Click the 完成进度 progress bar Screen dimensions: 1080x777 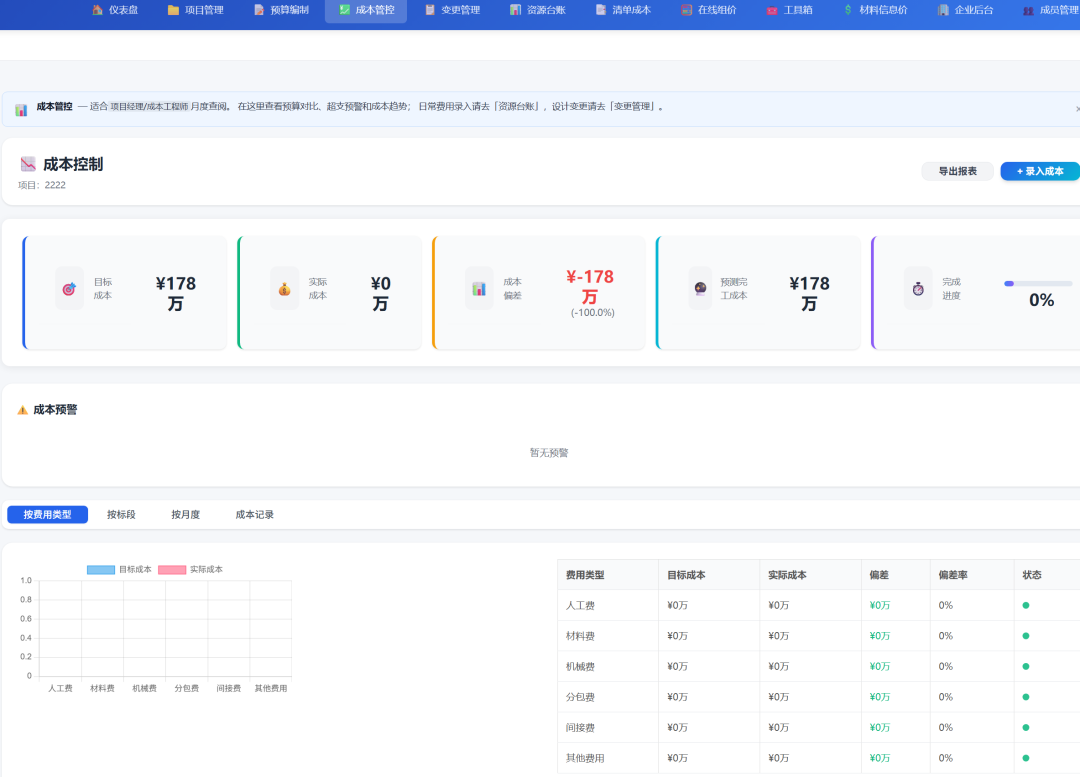(1038, 284)
